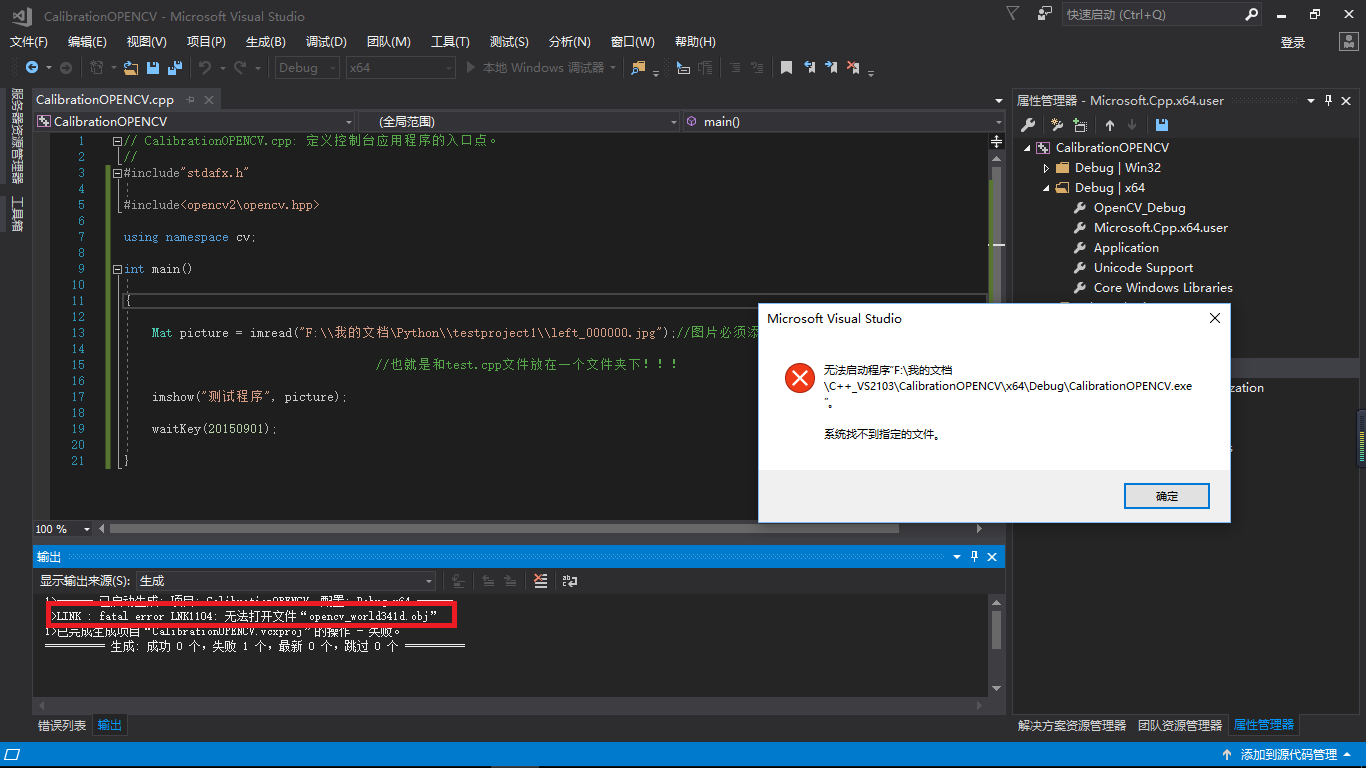1366x768 pixels.
Task: Select the Microsoft.Cpp.x64.user property sheet
Action: [x=1160, y=228]
